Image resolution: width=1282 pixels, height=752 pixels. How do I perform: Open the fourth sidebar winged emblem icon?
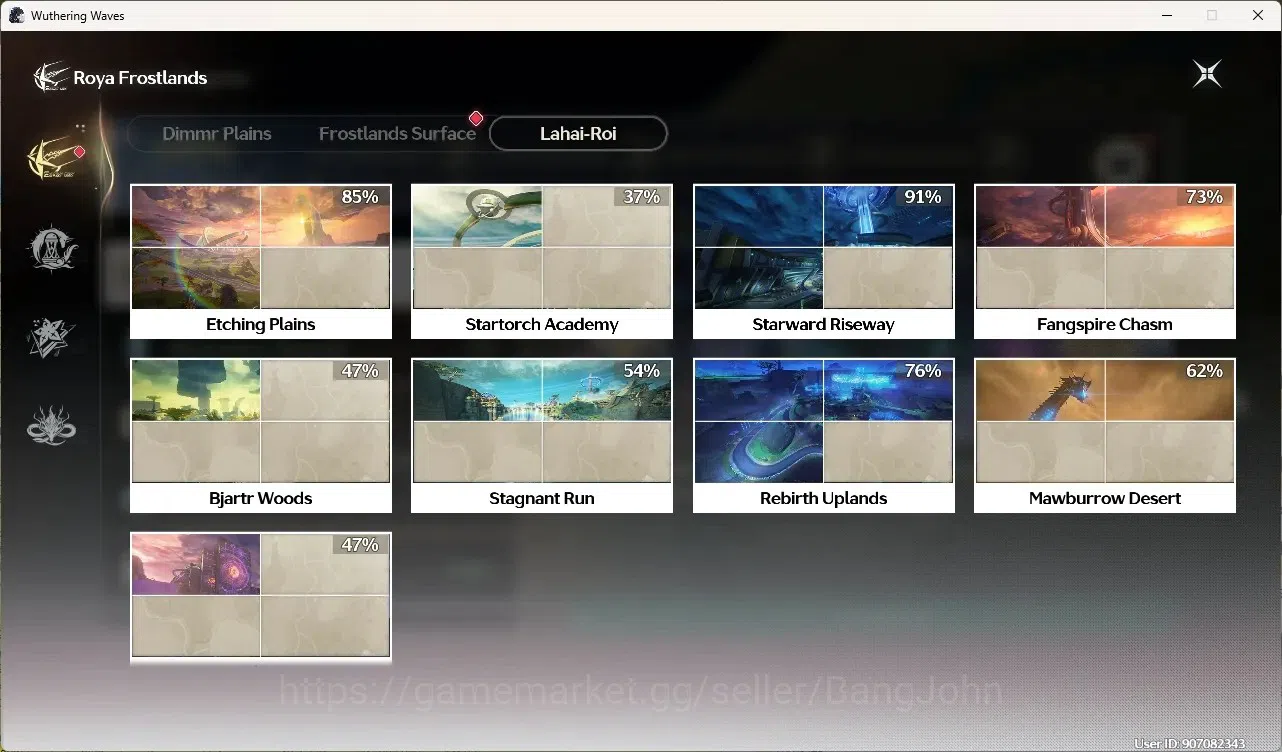[x=51, y=425]
